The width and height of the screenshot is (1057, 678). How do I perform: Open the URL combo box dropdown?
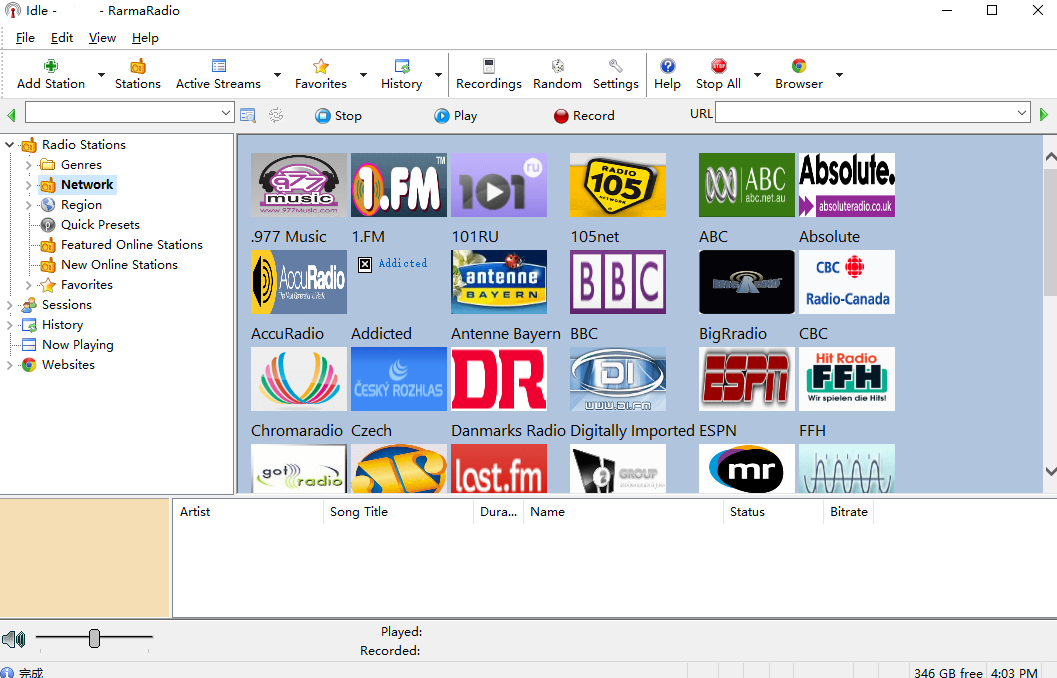point(1021,114)
